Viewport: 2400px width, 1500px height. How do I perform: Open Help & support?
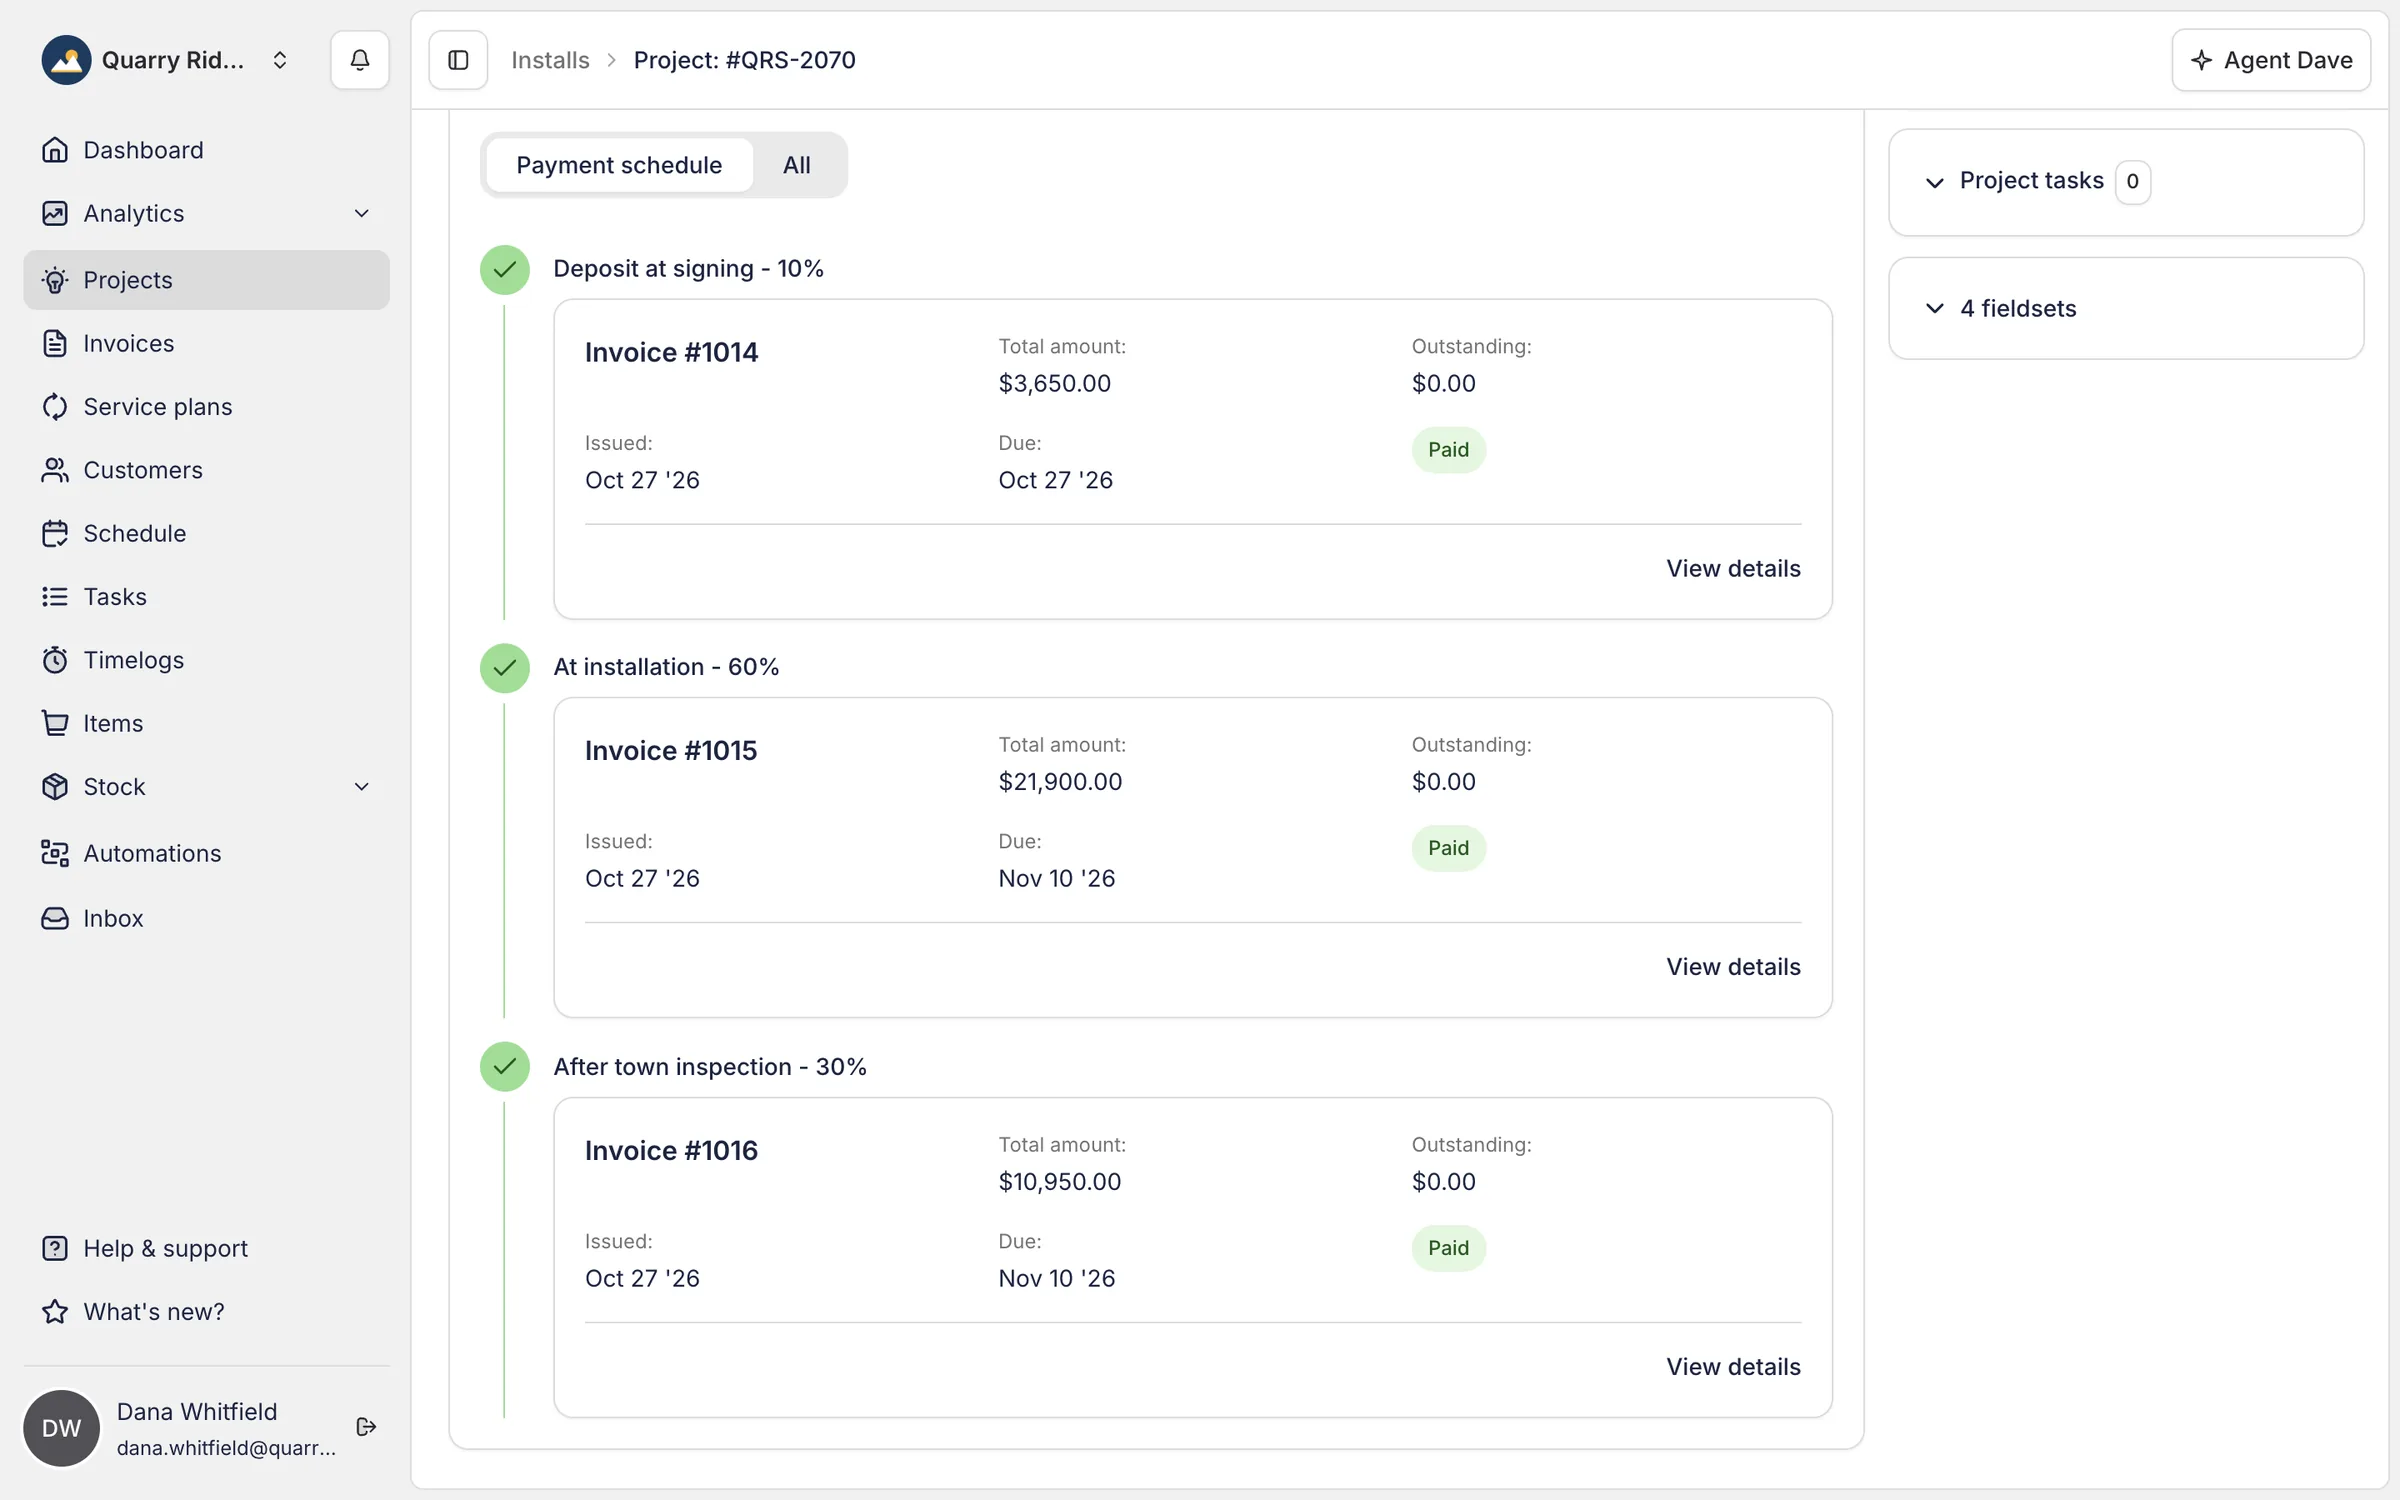click(x=206, y=1248)
